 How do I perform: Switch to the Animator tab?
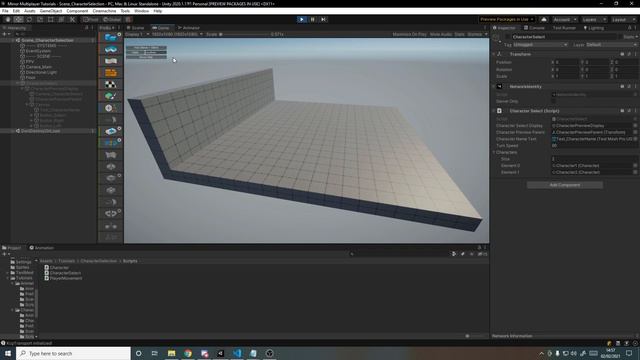(x=189, y=28)
